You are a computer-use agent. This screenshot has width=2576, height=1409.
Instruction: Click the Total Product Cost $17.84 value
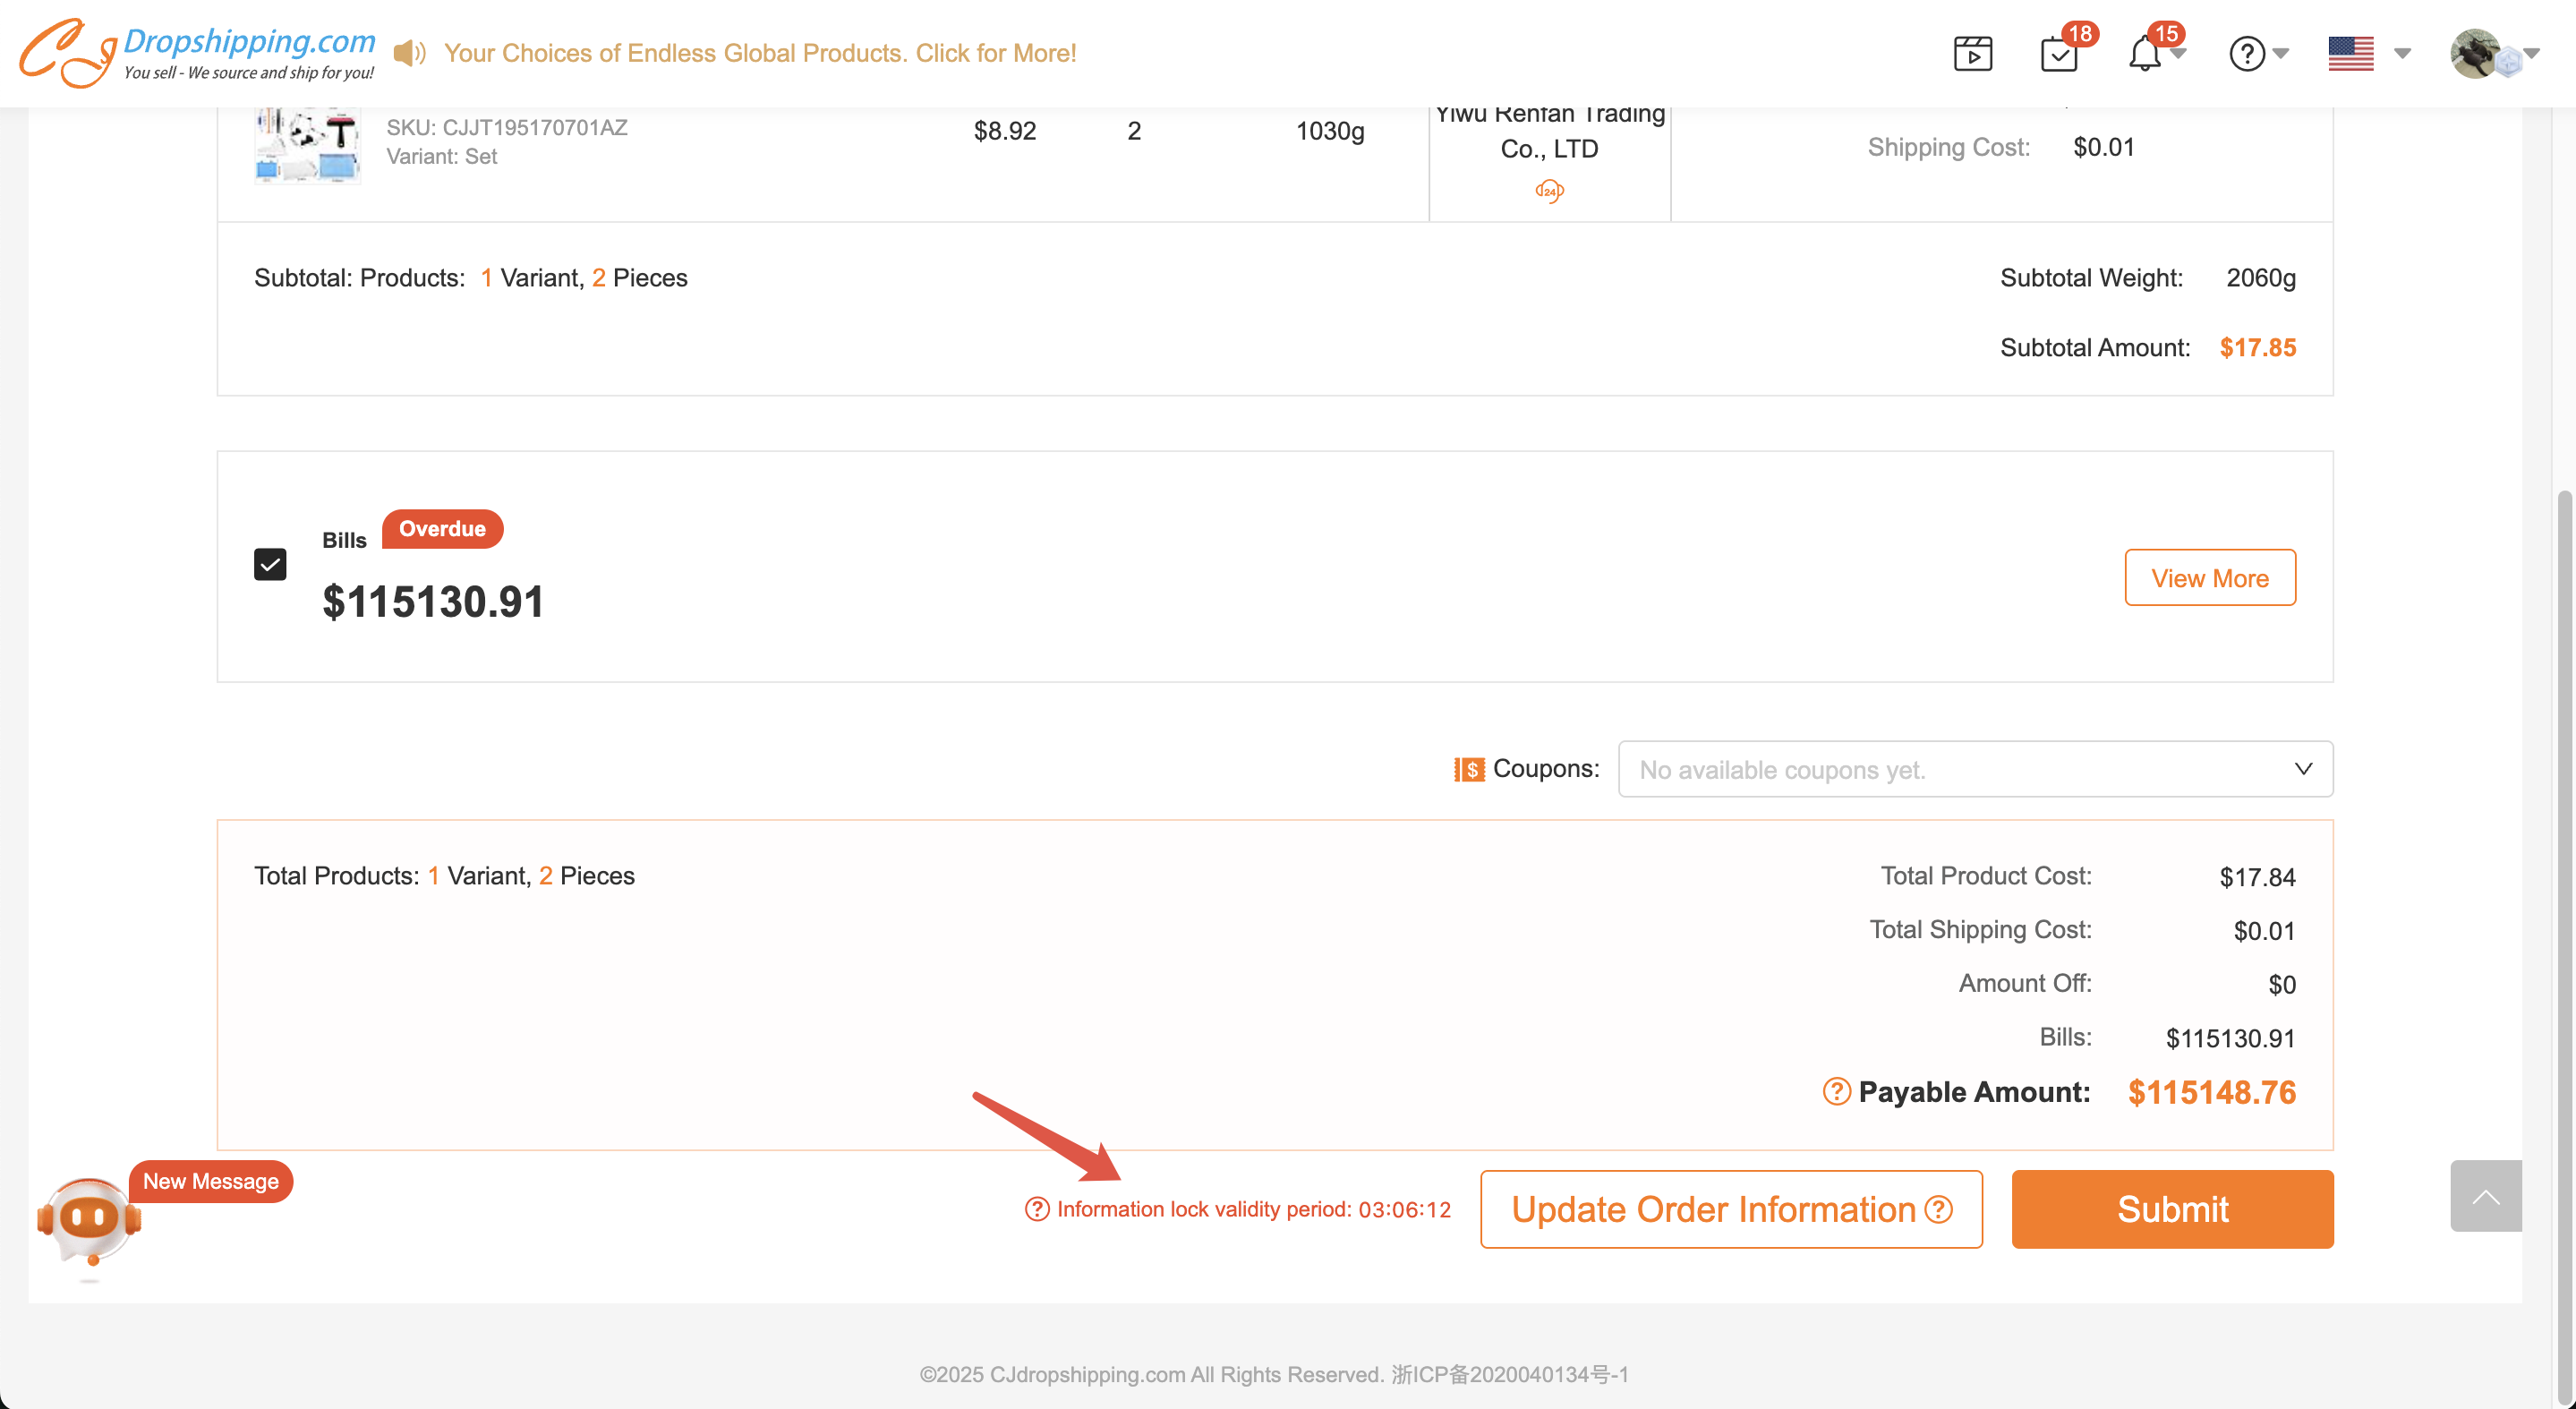coord(2257,877)
